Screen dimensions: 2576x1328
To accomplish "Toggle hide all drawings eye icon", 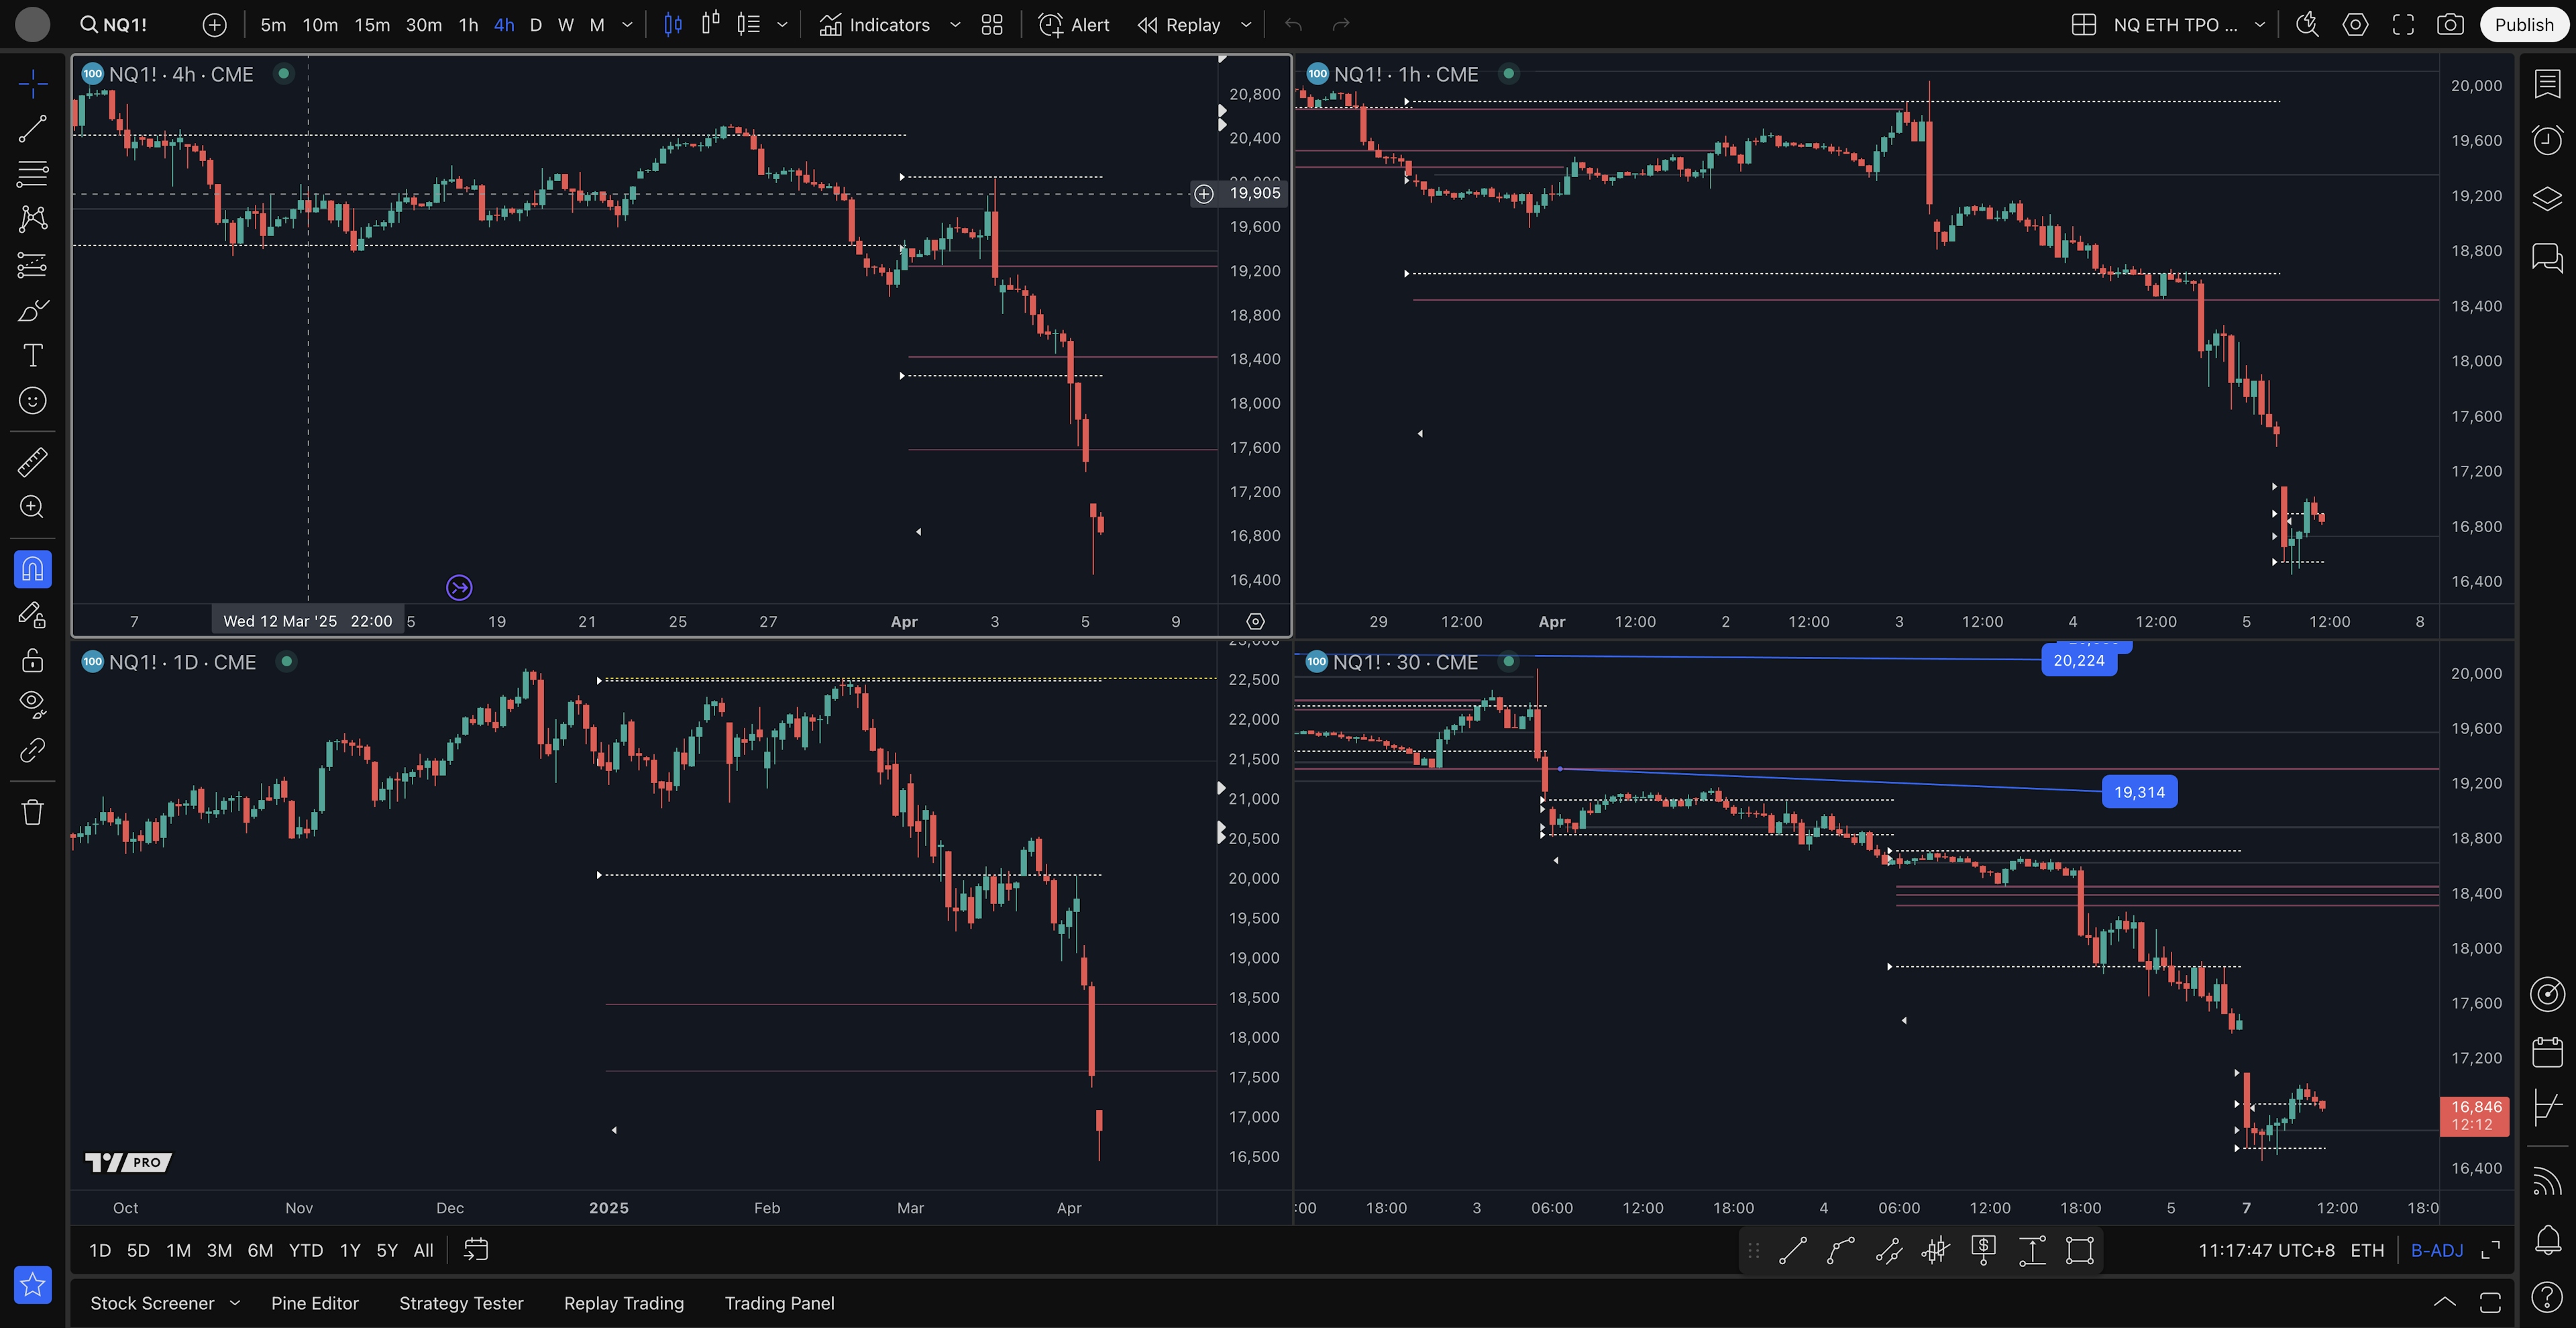I will pyautogui.click(x=32, y=704).
